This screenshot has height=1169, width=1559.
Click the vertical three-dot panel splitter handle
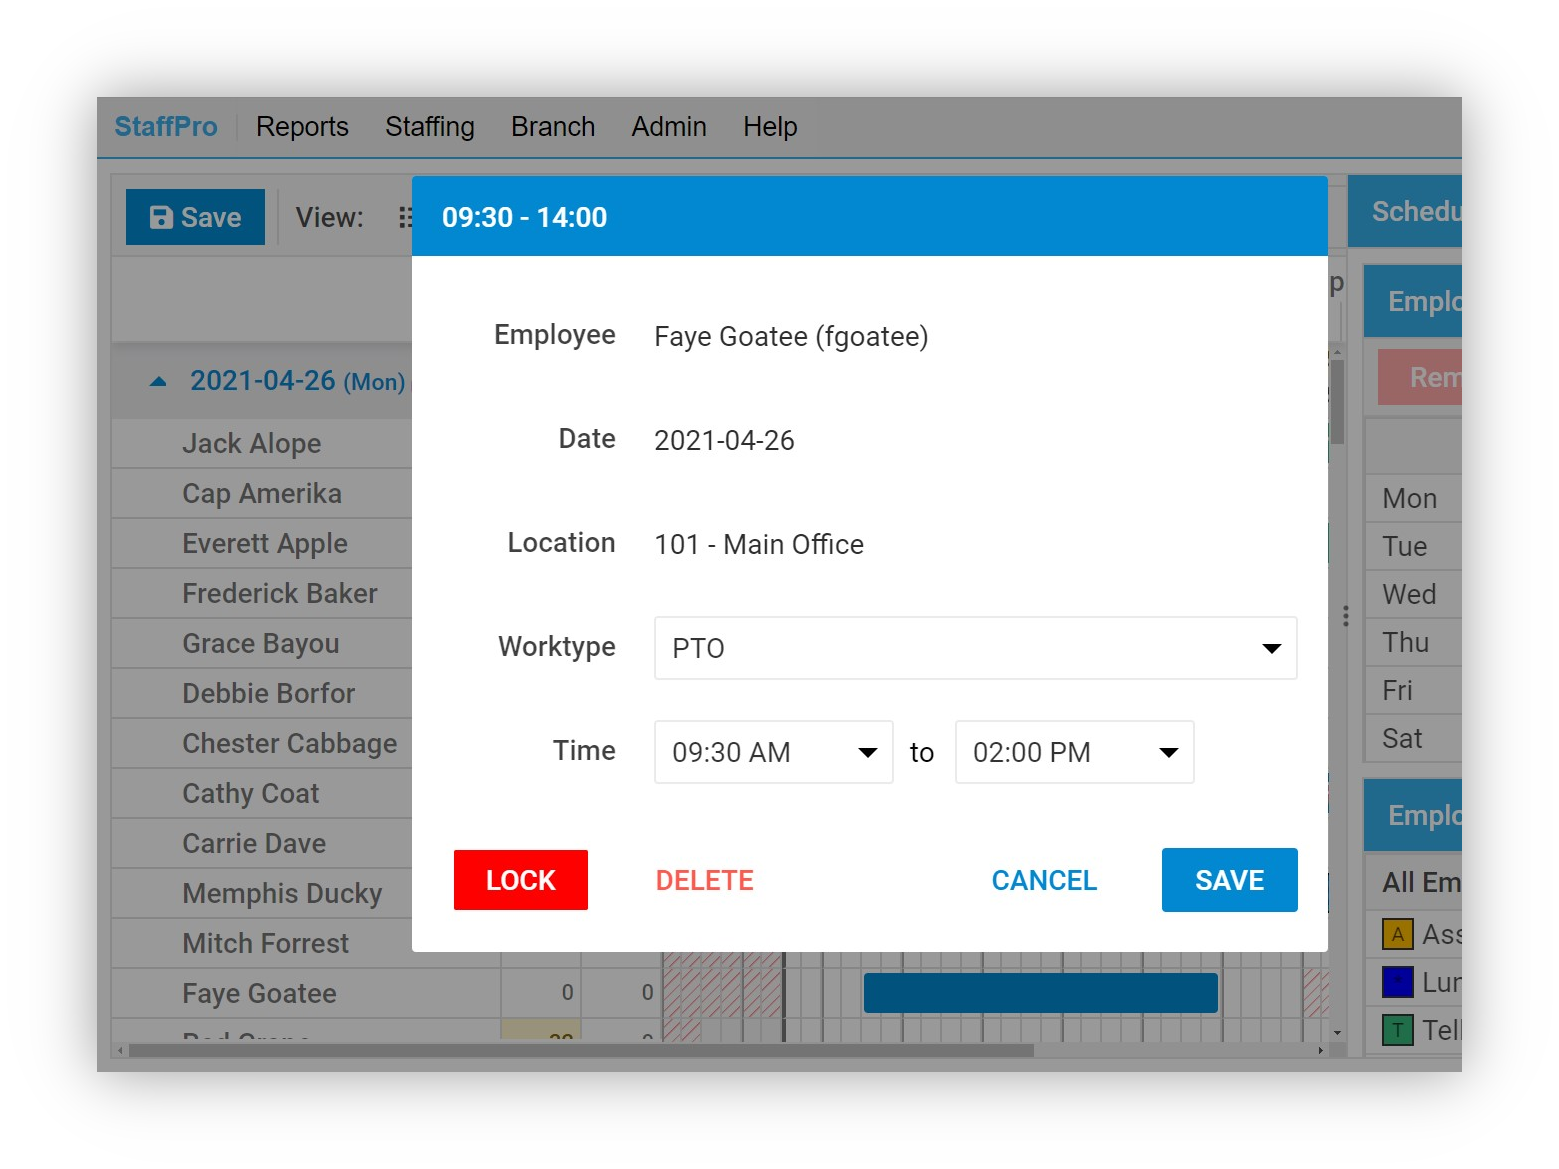click(1346, 616)
